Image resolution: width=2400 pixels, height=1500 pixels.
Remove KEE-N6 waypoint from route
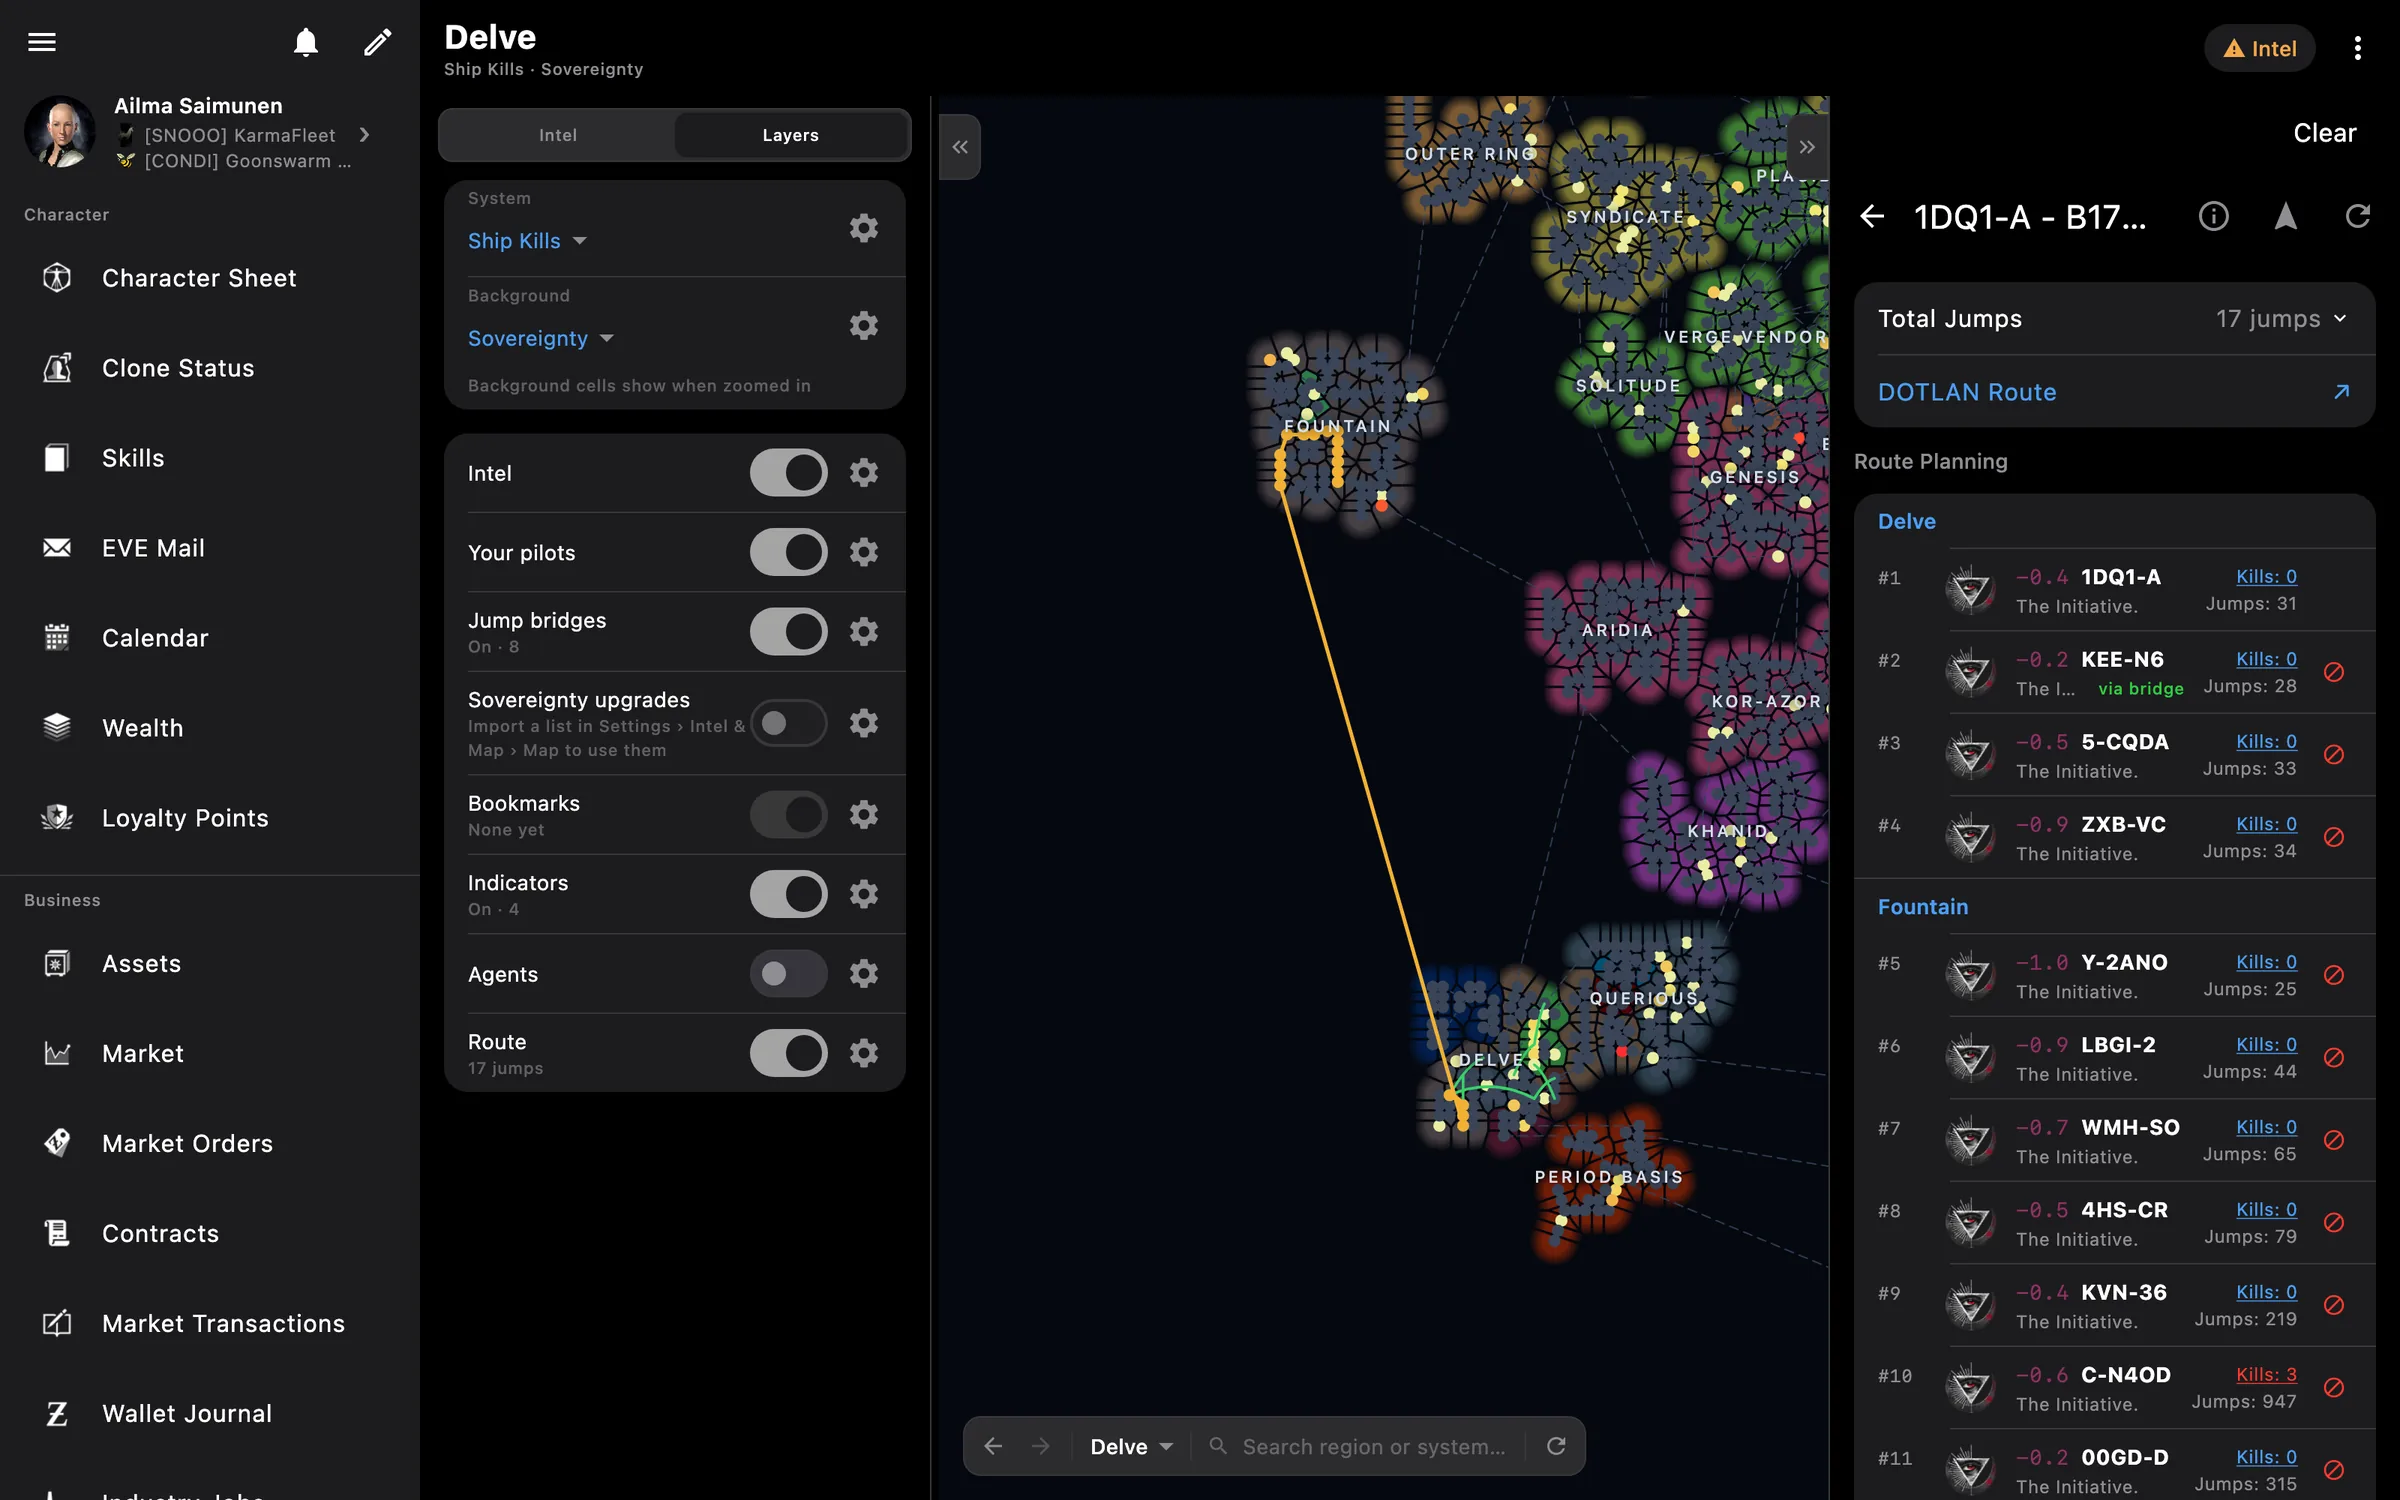pyautogui.click(x=2334, y=672)
